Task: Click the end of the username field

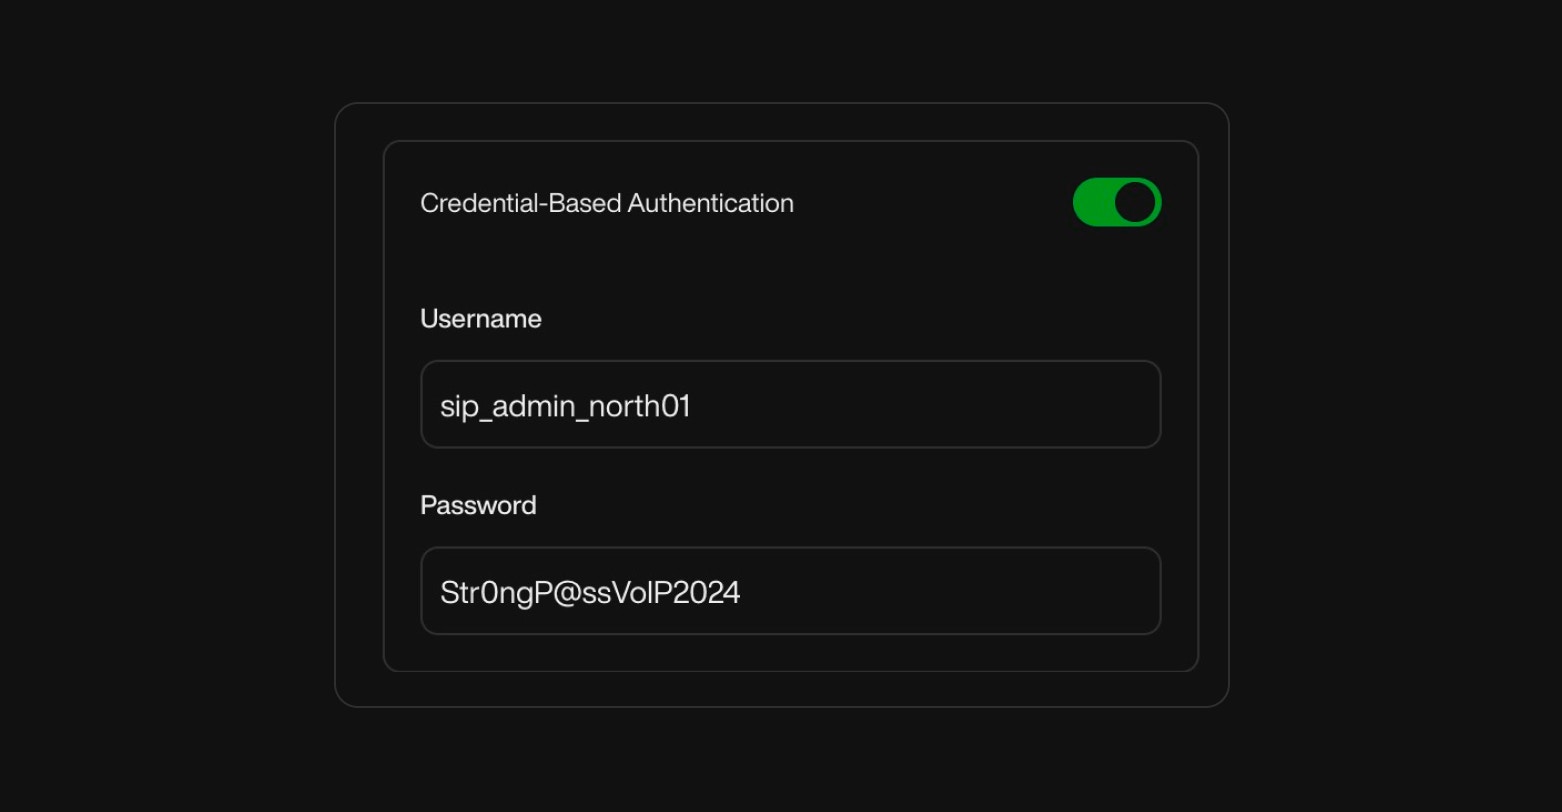Action: 1130,404
